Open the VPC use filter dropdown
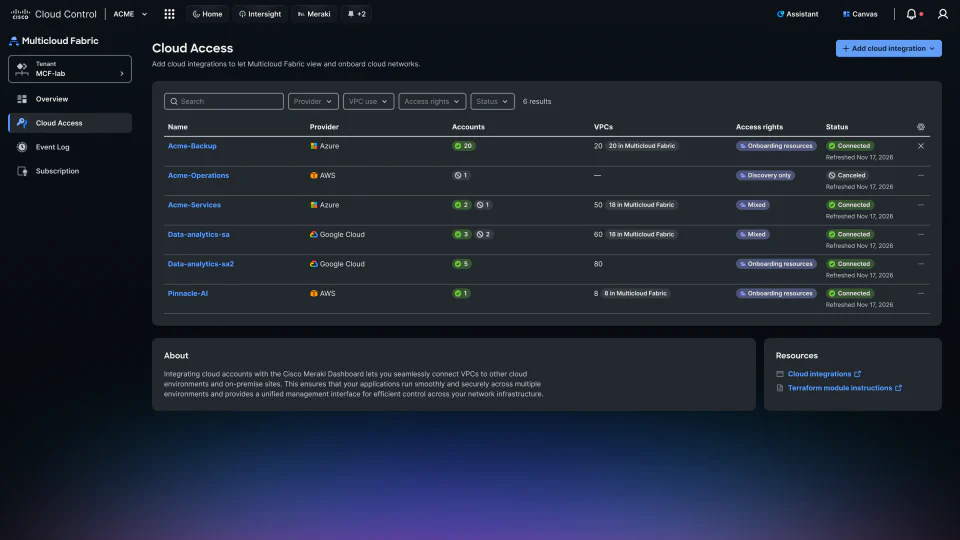Screen dimensions: 960x540 click(368, 102)
